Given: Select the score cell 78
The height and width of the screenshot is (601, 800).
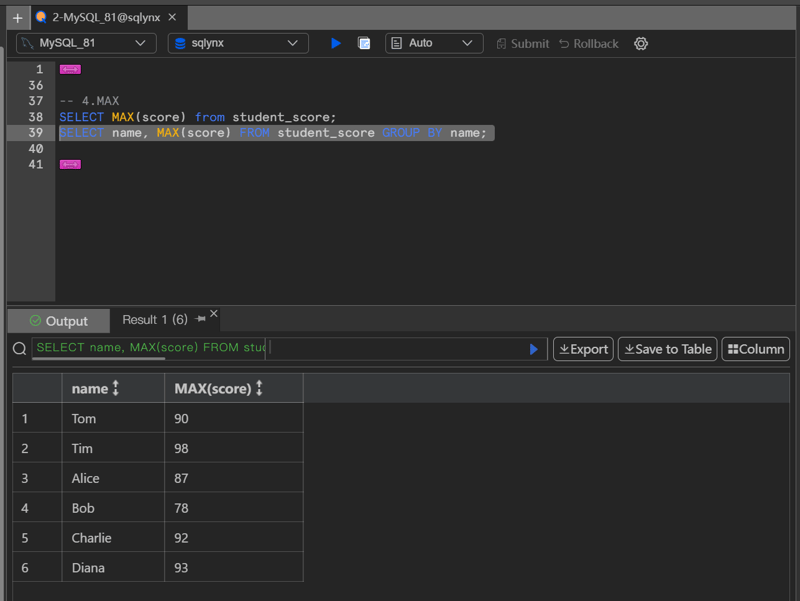Looking at the screenshot, I should [234, 508].
